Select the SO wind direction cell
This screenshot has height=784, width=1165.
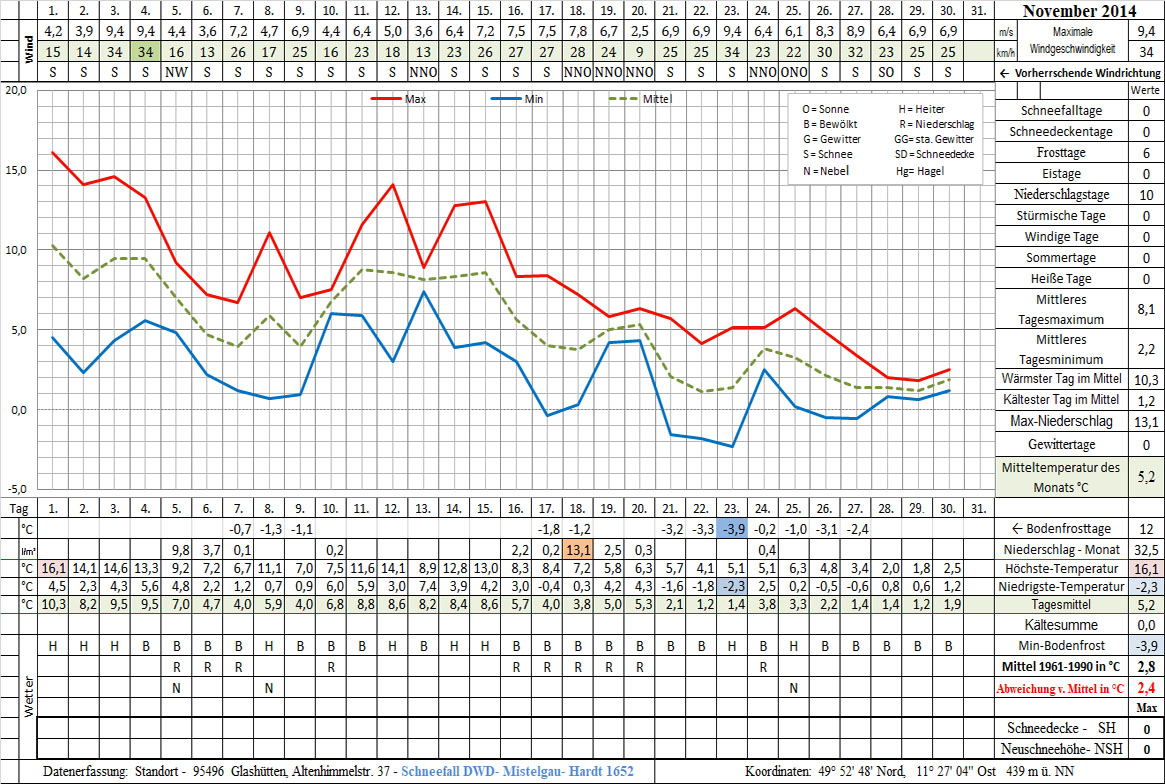pos(886,73)
